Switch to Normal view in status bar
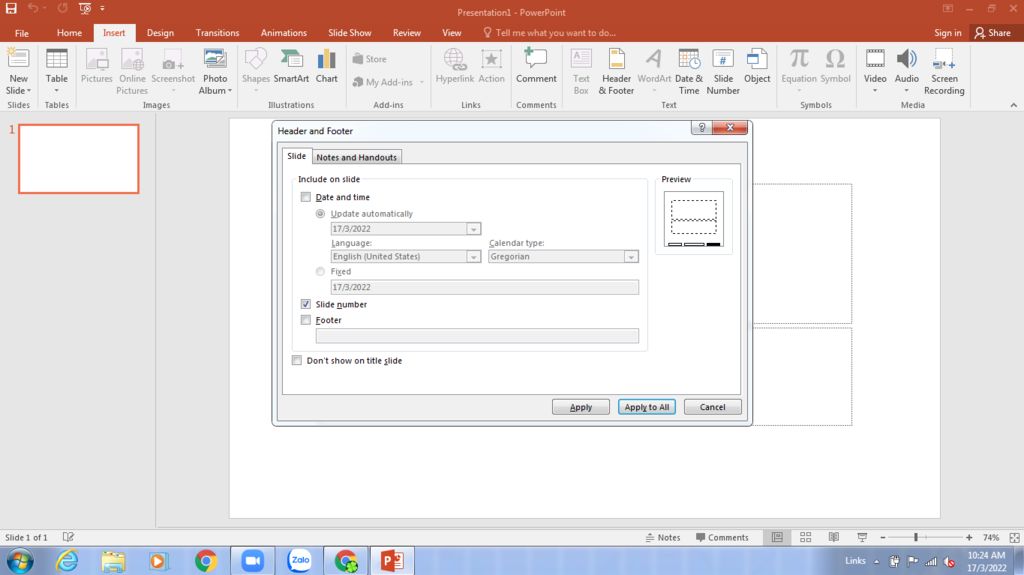 tap(777, 537)
